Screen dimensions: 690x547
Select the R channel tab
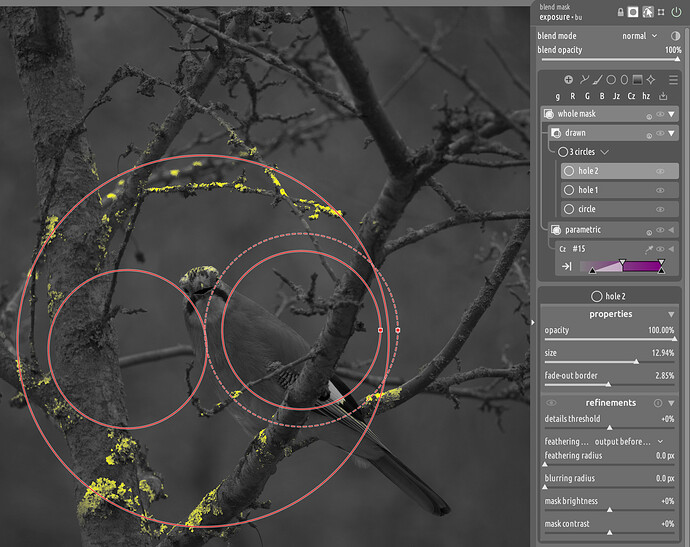[573, 96]
